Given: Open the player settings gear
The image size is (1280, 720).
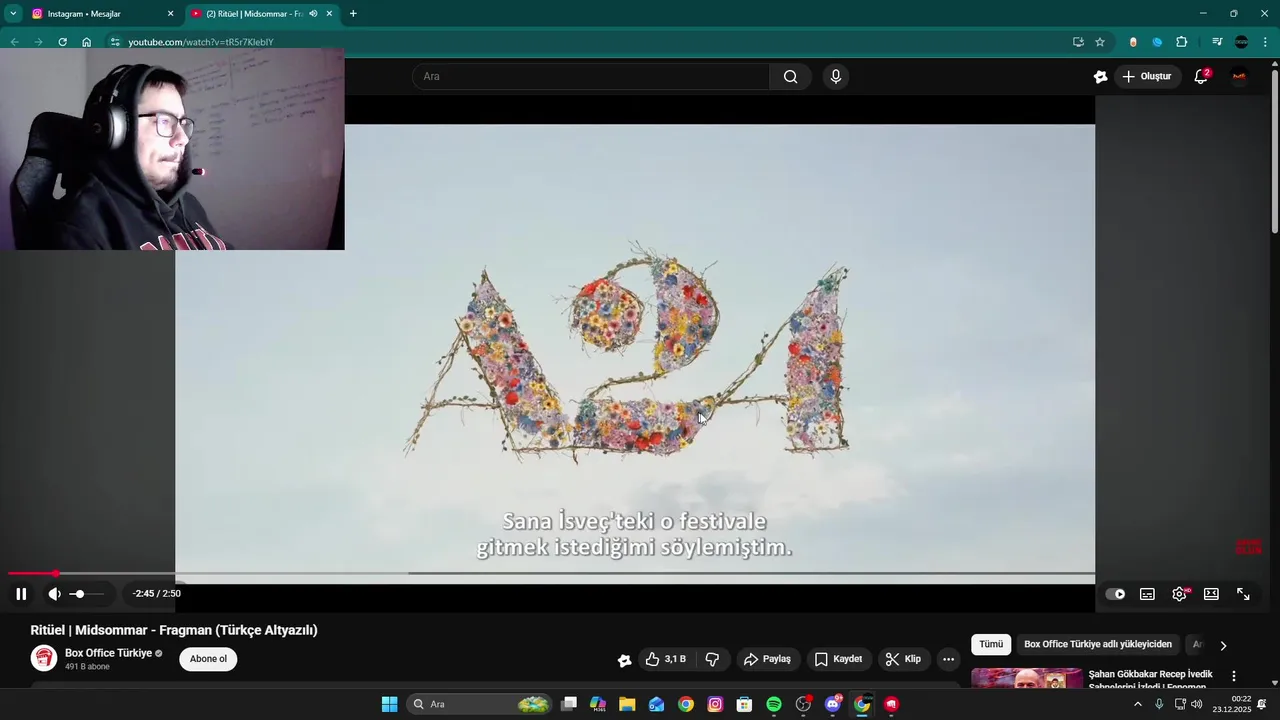Looking at the screenshot, I should pyautogui.click(x=1180, y=594).
